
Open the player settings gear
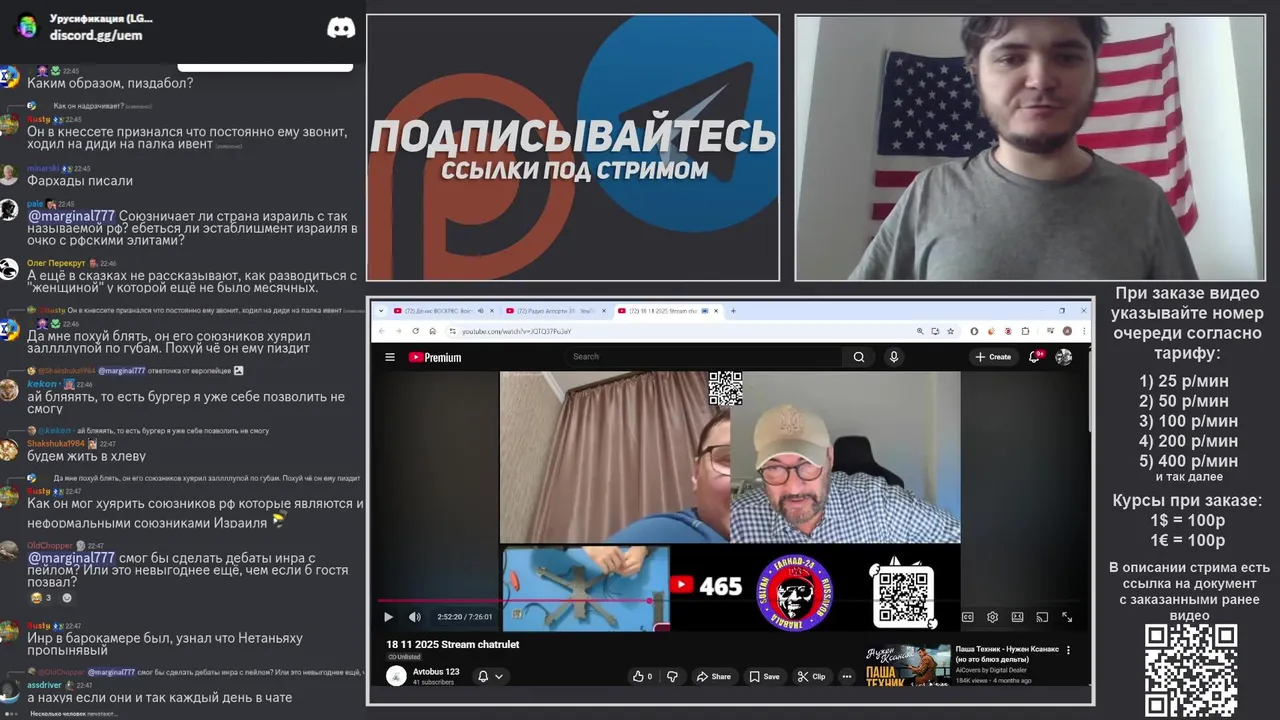point(993,617)
